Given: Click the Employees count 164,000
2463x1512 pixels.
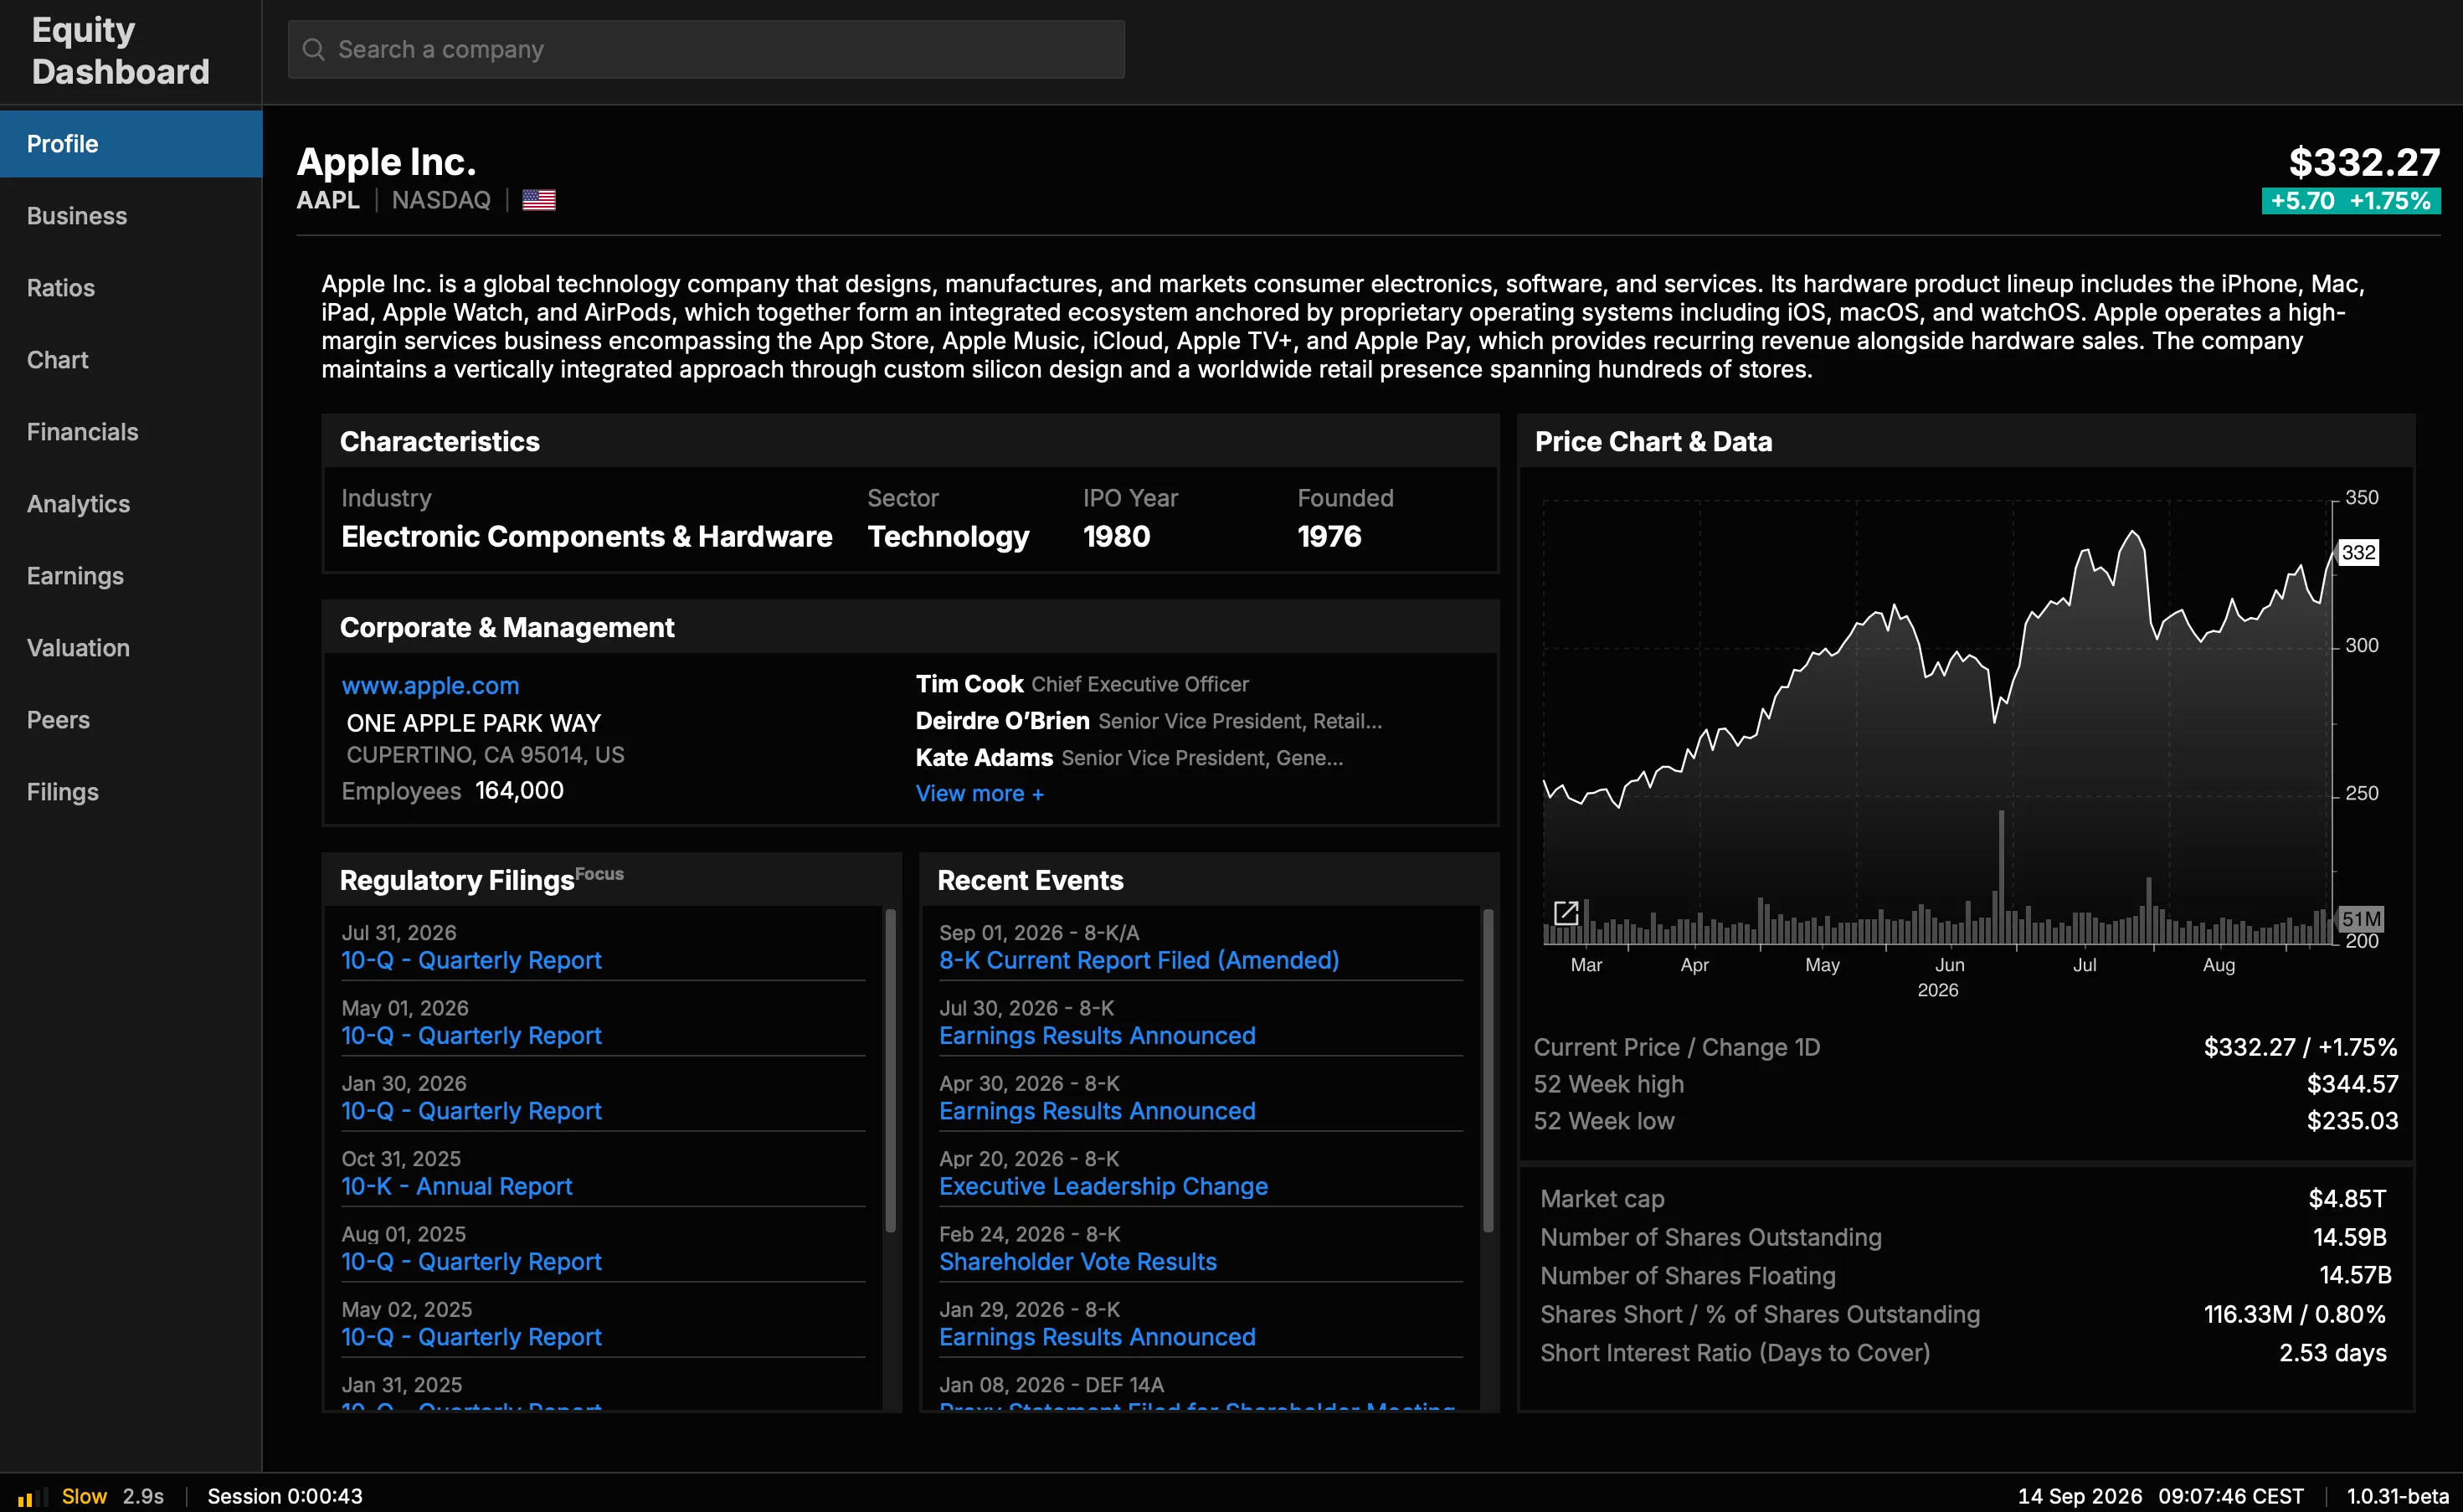Looking at the screenshot, I should pyautogui.click(x=519, y=790).
